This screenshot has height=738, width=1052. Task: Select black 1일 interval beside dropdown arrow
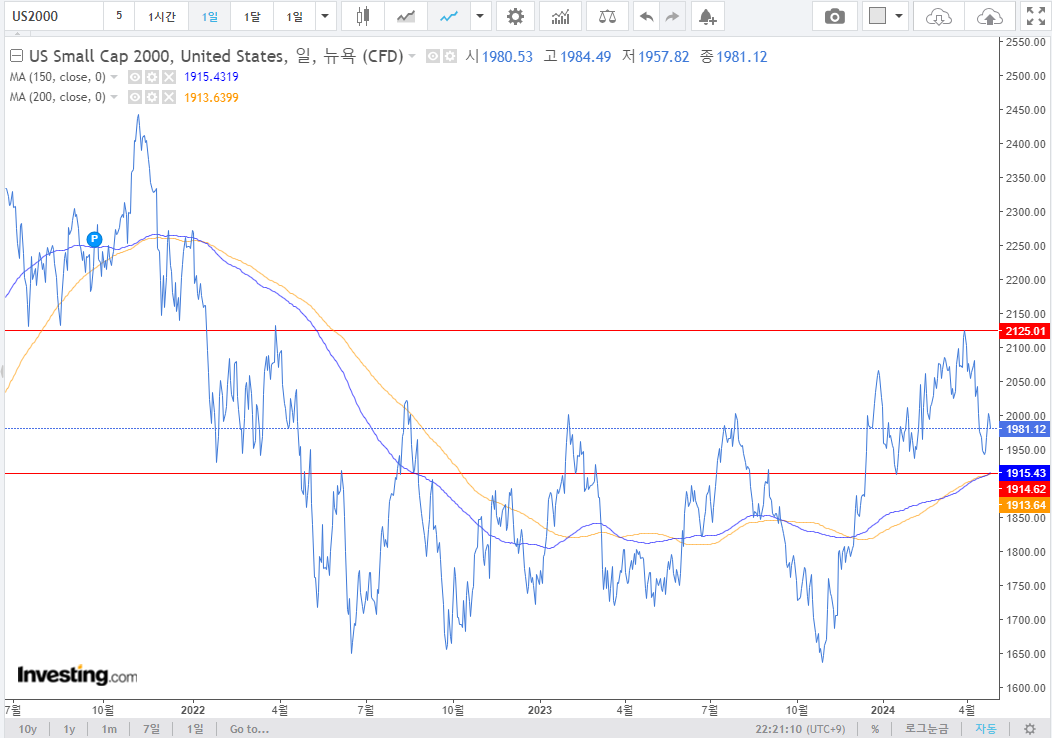pos(295,16)
